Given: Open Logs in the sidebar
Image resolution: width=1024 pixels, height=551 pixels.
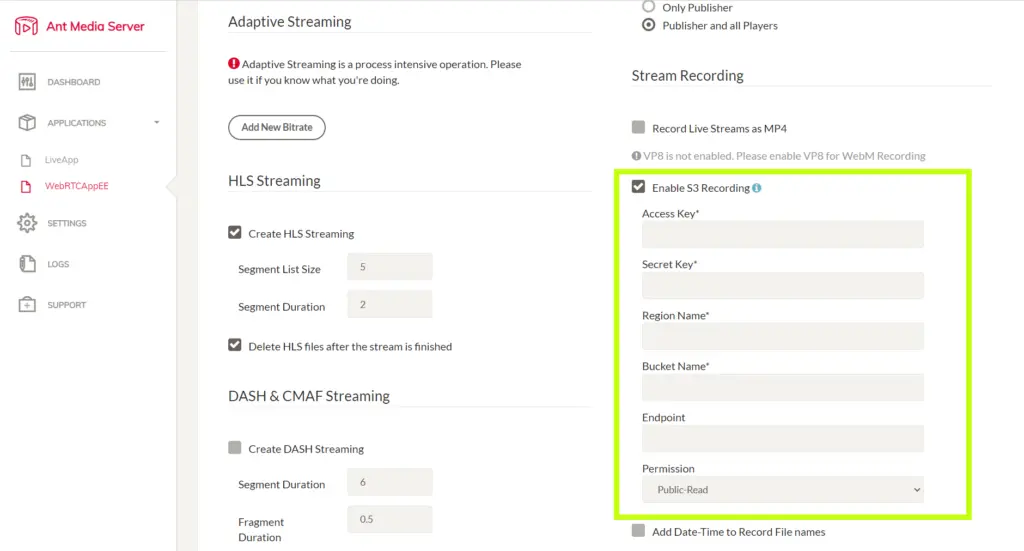Looking at the screenshot, I should click(58, 264).
